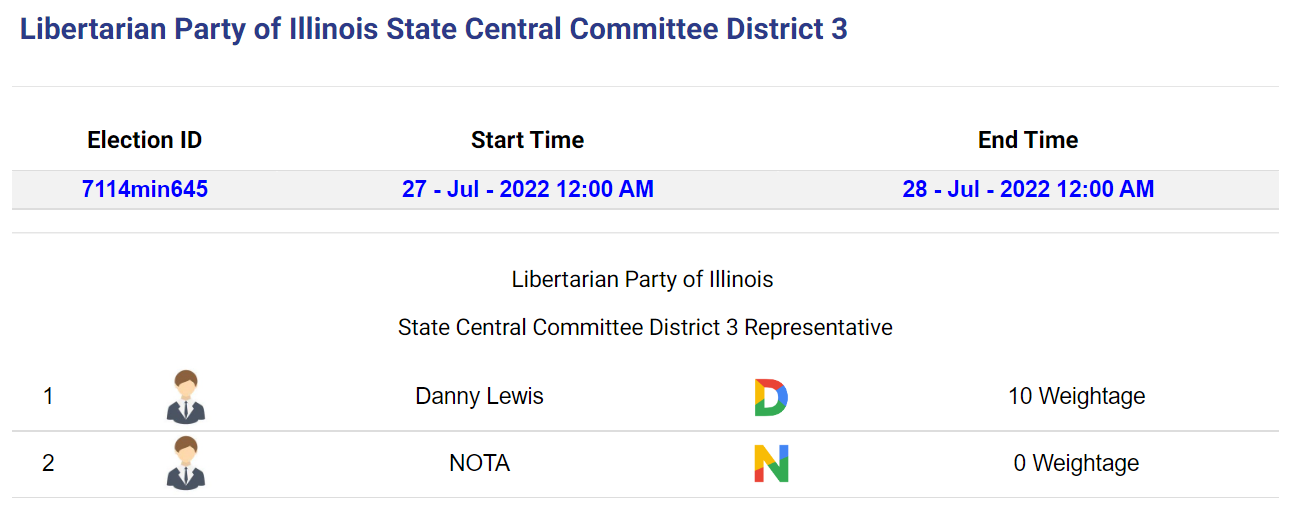Click Danny Lewis's avatar icon

185,397
